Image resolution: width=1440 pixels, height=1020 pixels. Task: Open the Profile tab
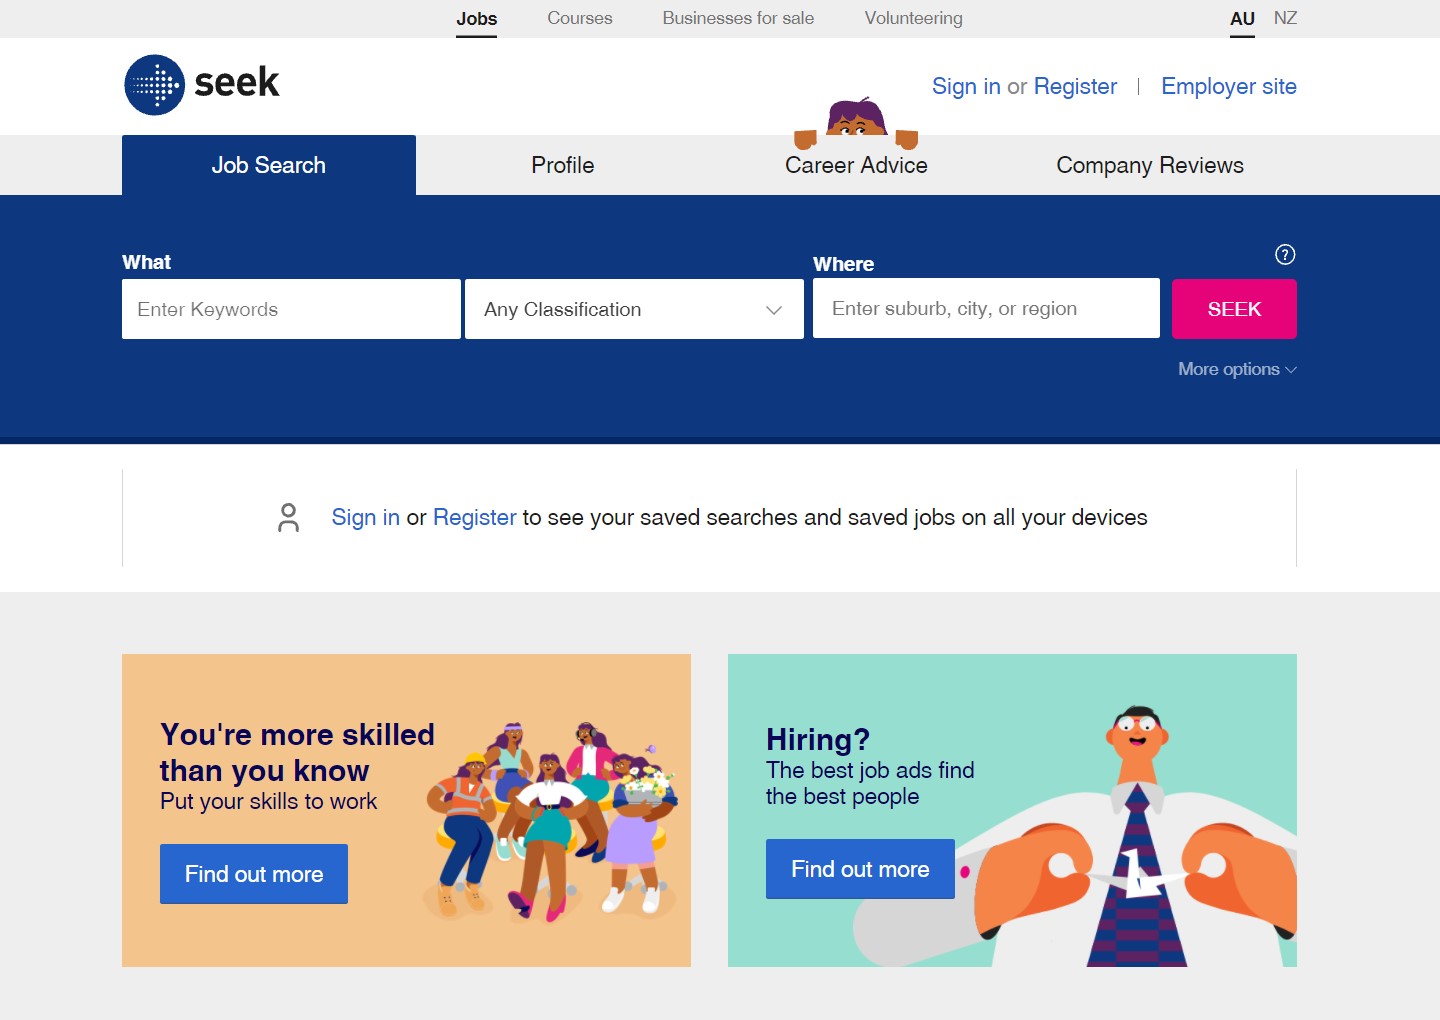click(563, 165)
